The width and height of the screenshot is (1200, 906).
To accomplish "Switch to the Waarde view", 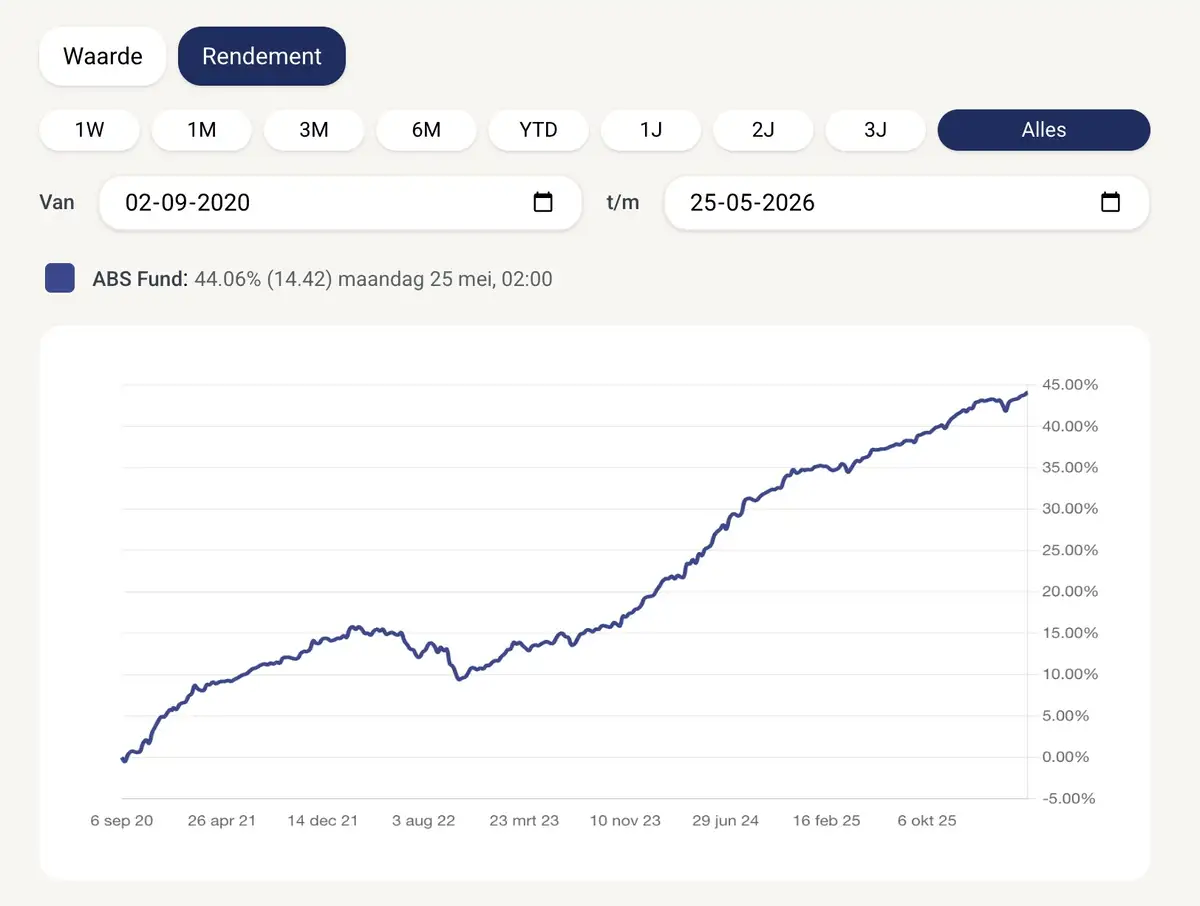I will 102,56.
